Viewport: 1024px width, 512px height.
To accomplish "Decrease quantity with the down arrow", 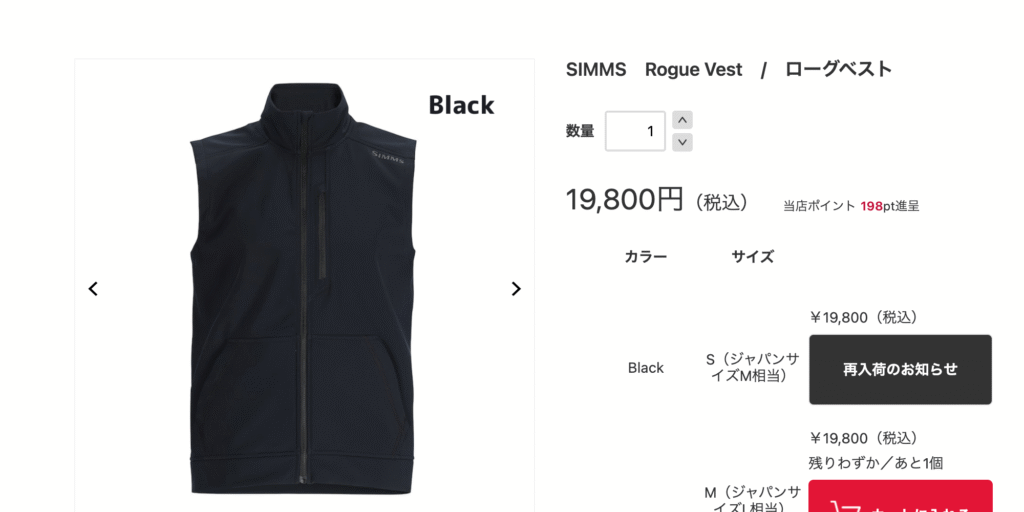I will [x=682, y=142].
